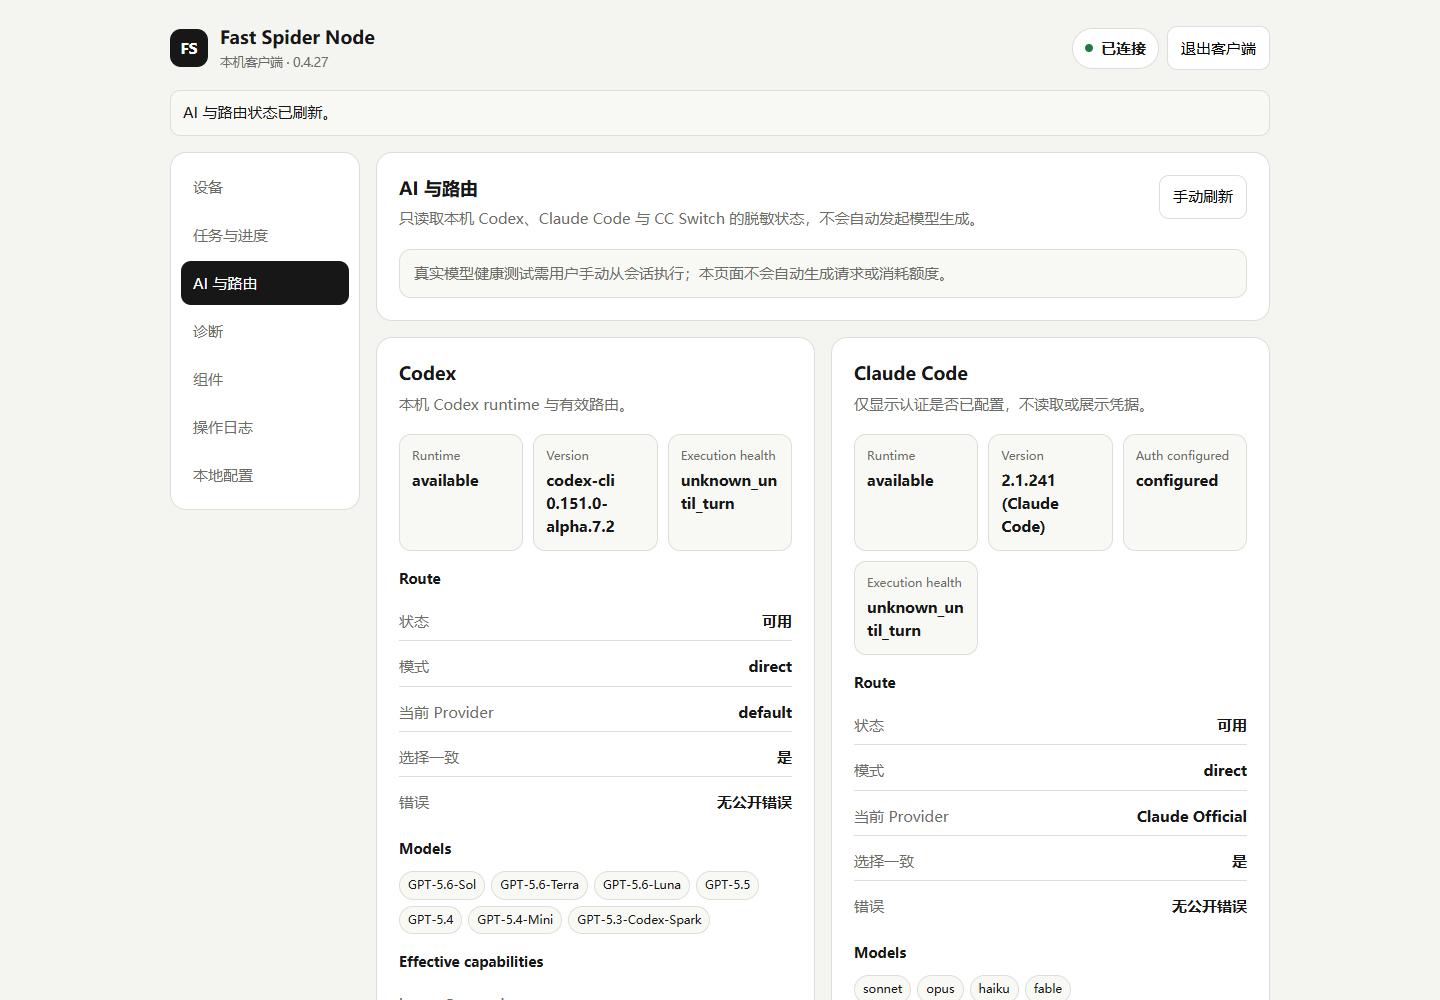
Task: Click the fable model chip
Action: pyautogui.click(x=1048, y=988)
